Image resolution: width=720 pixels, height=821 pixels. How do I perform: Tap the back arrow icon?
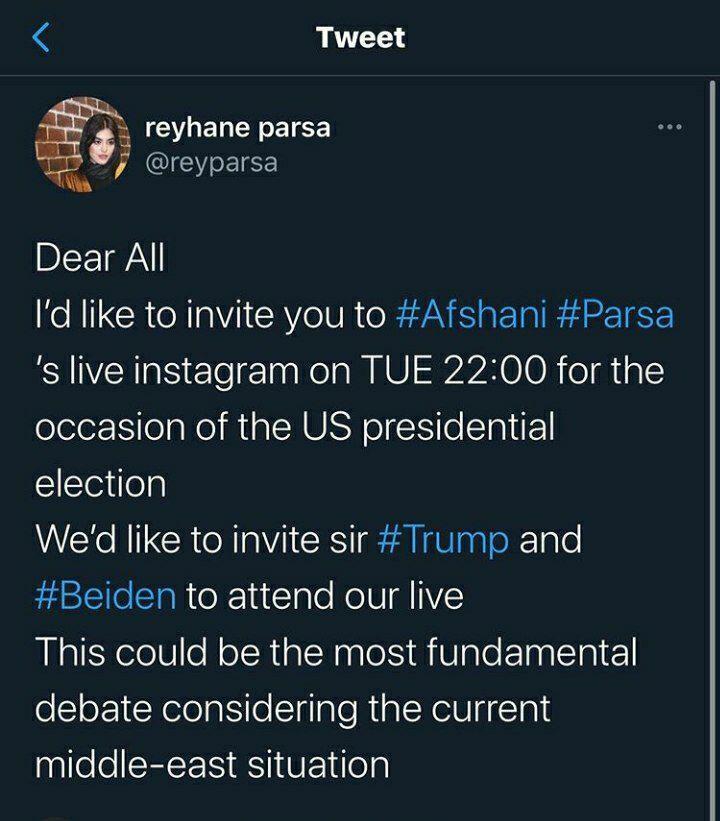[x=41, y=38]
